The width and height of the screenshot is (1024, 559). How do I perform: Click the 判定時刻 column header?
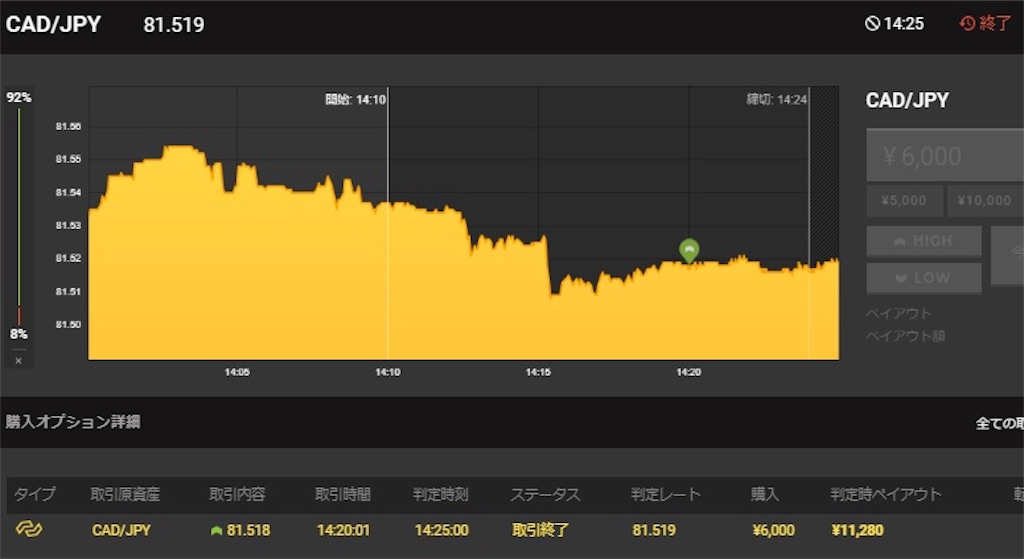pos(441,494)
